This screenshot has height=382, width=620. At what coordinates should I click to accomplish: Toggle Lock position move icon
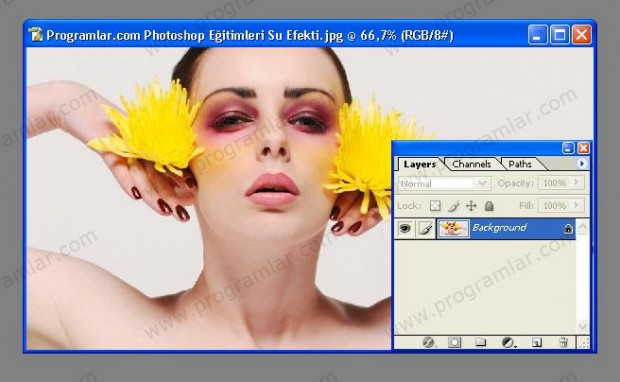point(471,206)
